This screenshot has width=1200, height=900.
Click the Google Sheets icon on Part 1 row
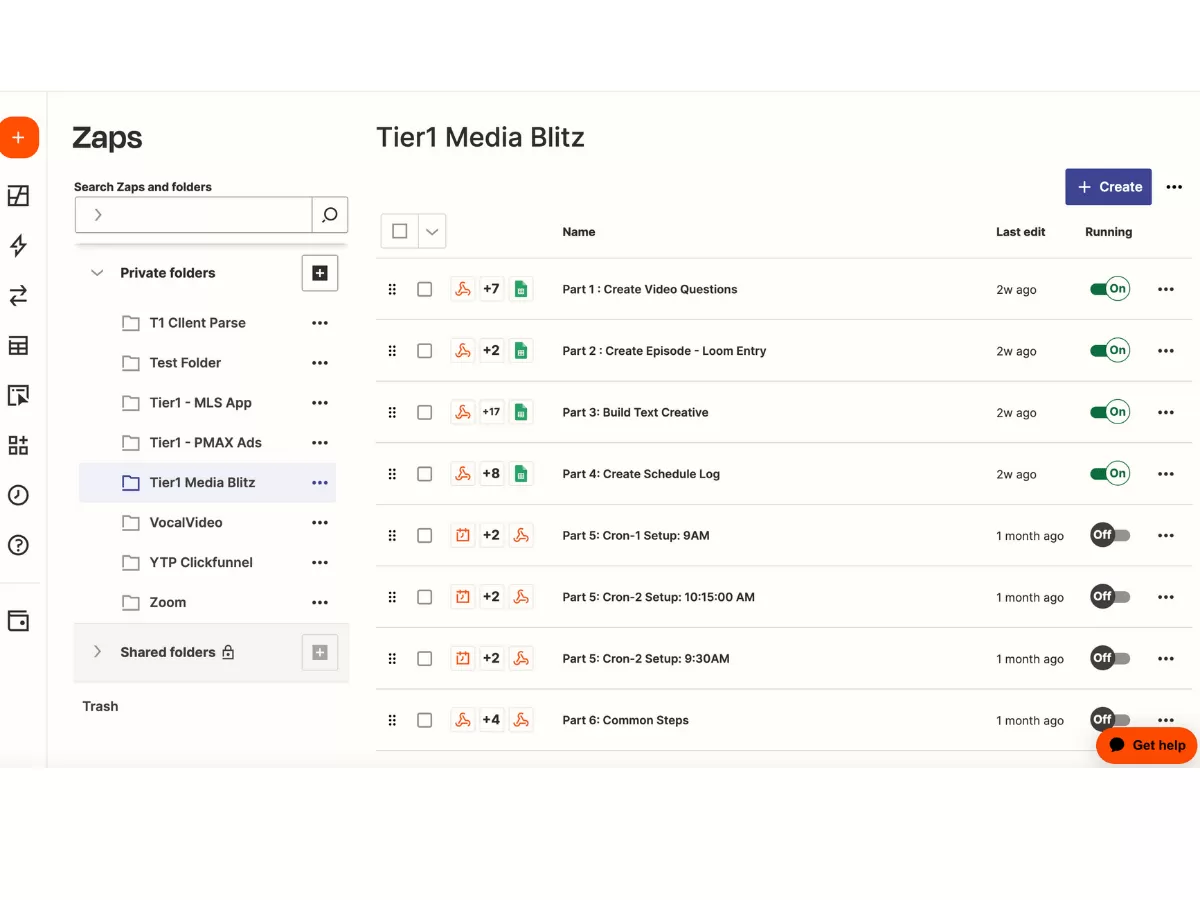pos(520,290)
